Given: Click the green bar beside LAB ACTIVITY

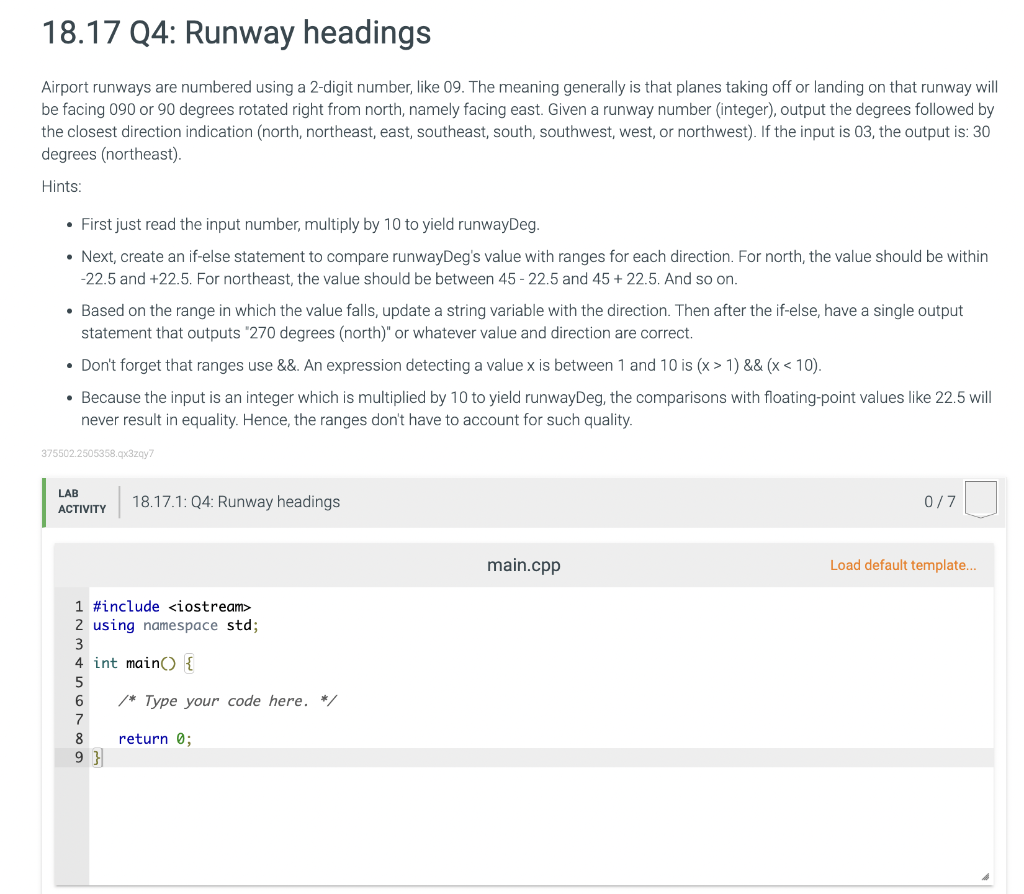Looking at the screenshot, I should 43,500.
